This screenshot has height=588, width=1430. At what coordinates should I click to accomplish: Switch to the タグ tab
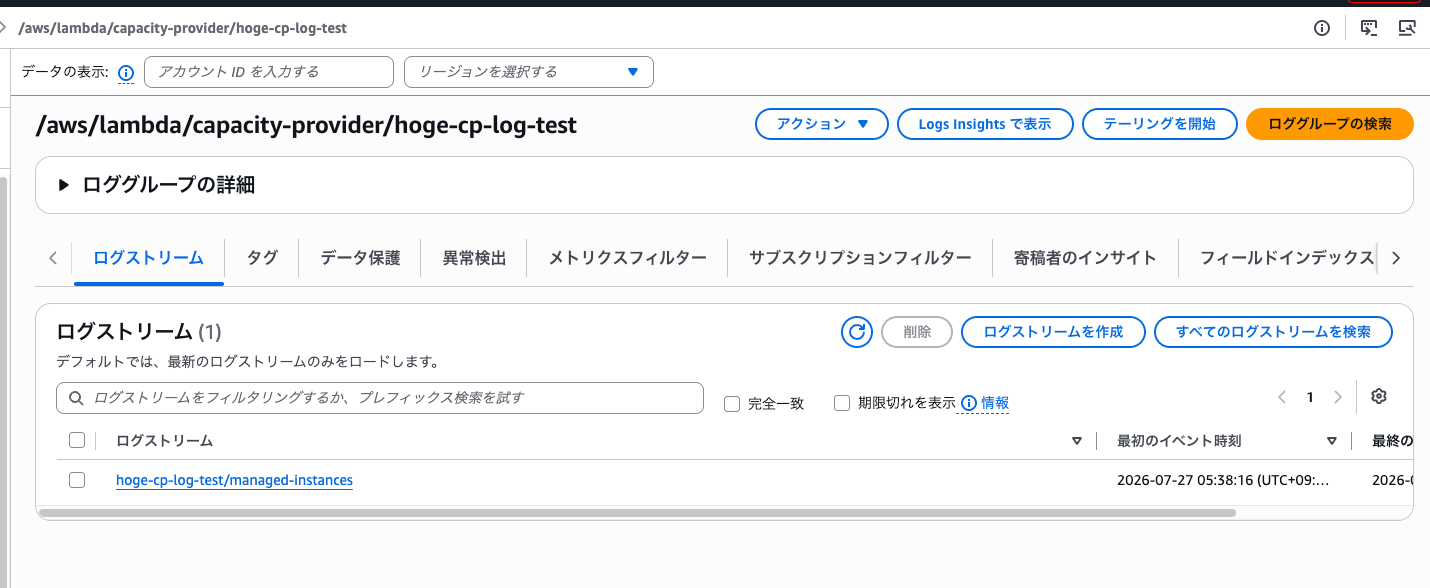(262, 258)
